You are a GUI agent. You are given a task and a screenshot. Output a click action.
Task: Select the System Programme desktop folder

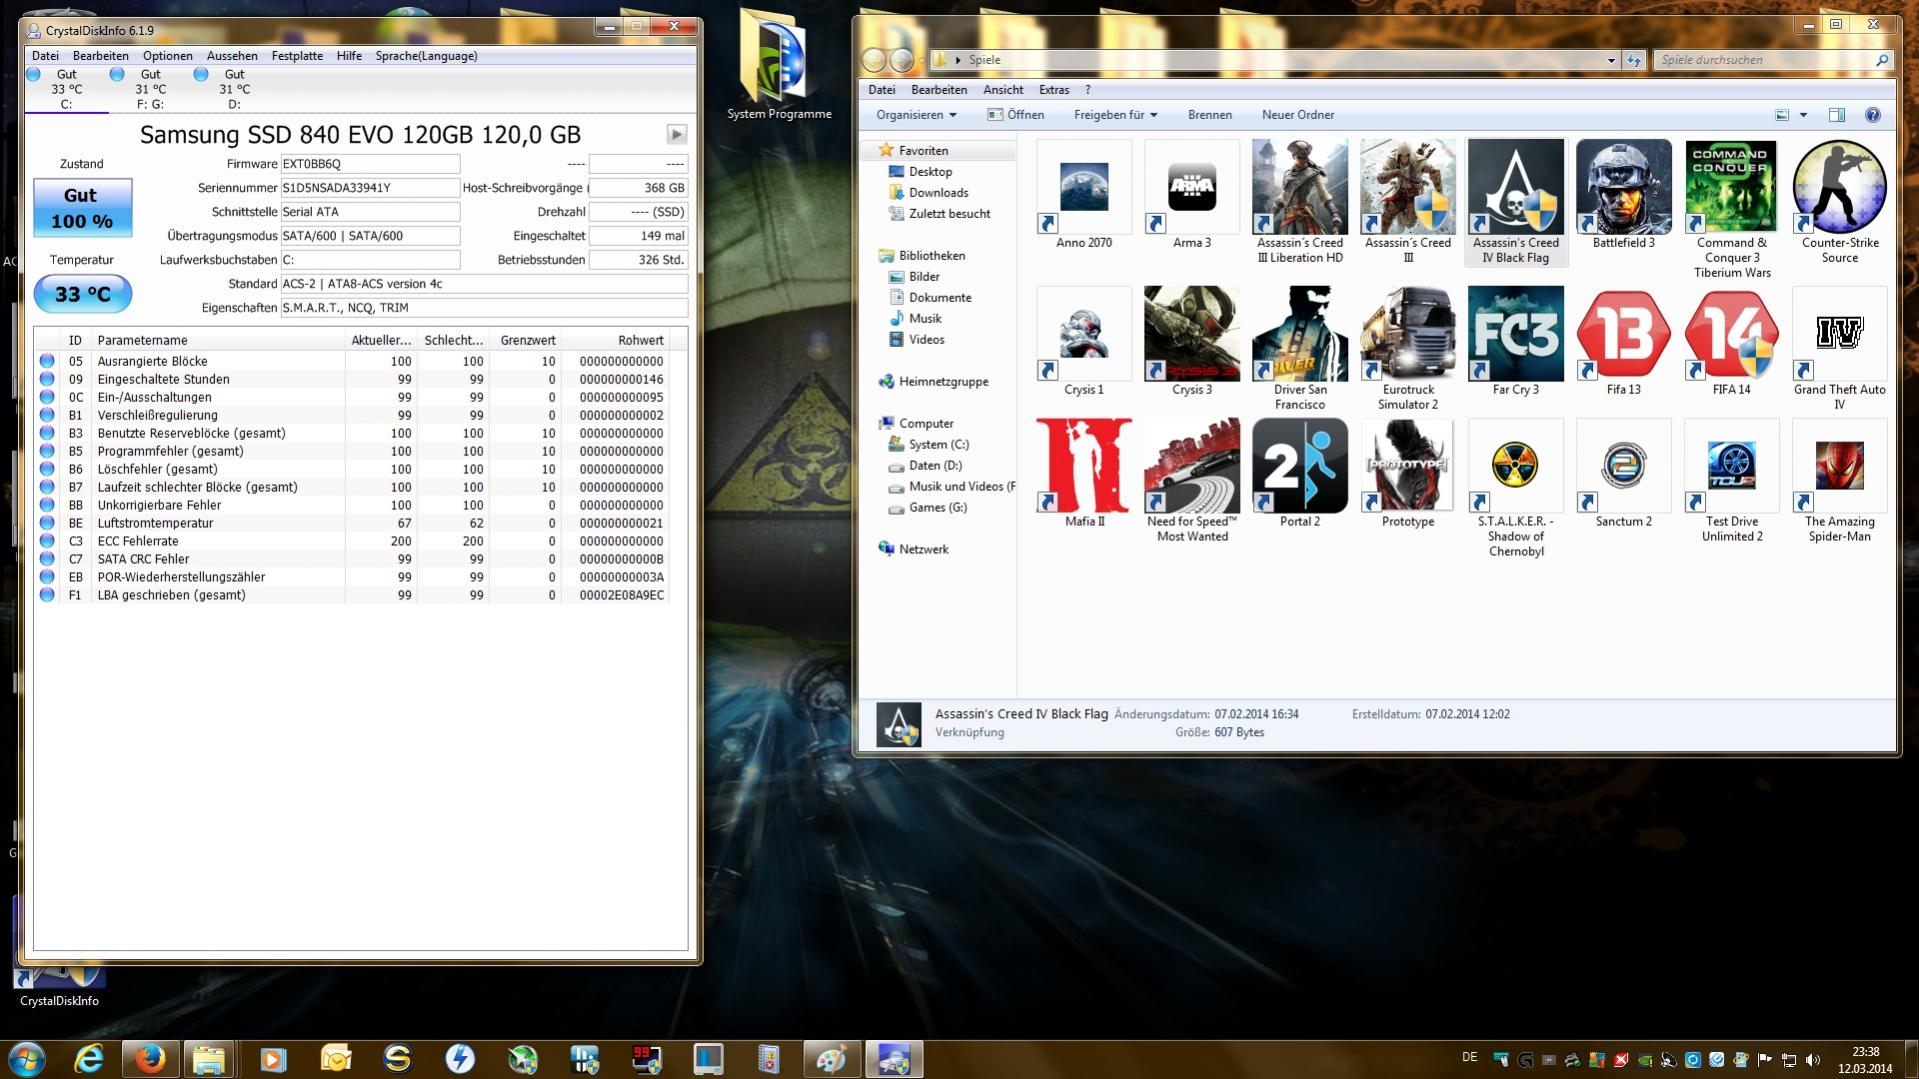pos(779,64)
